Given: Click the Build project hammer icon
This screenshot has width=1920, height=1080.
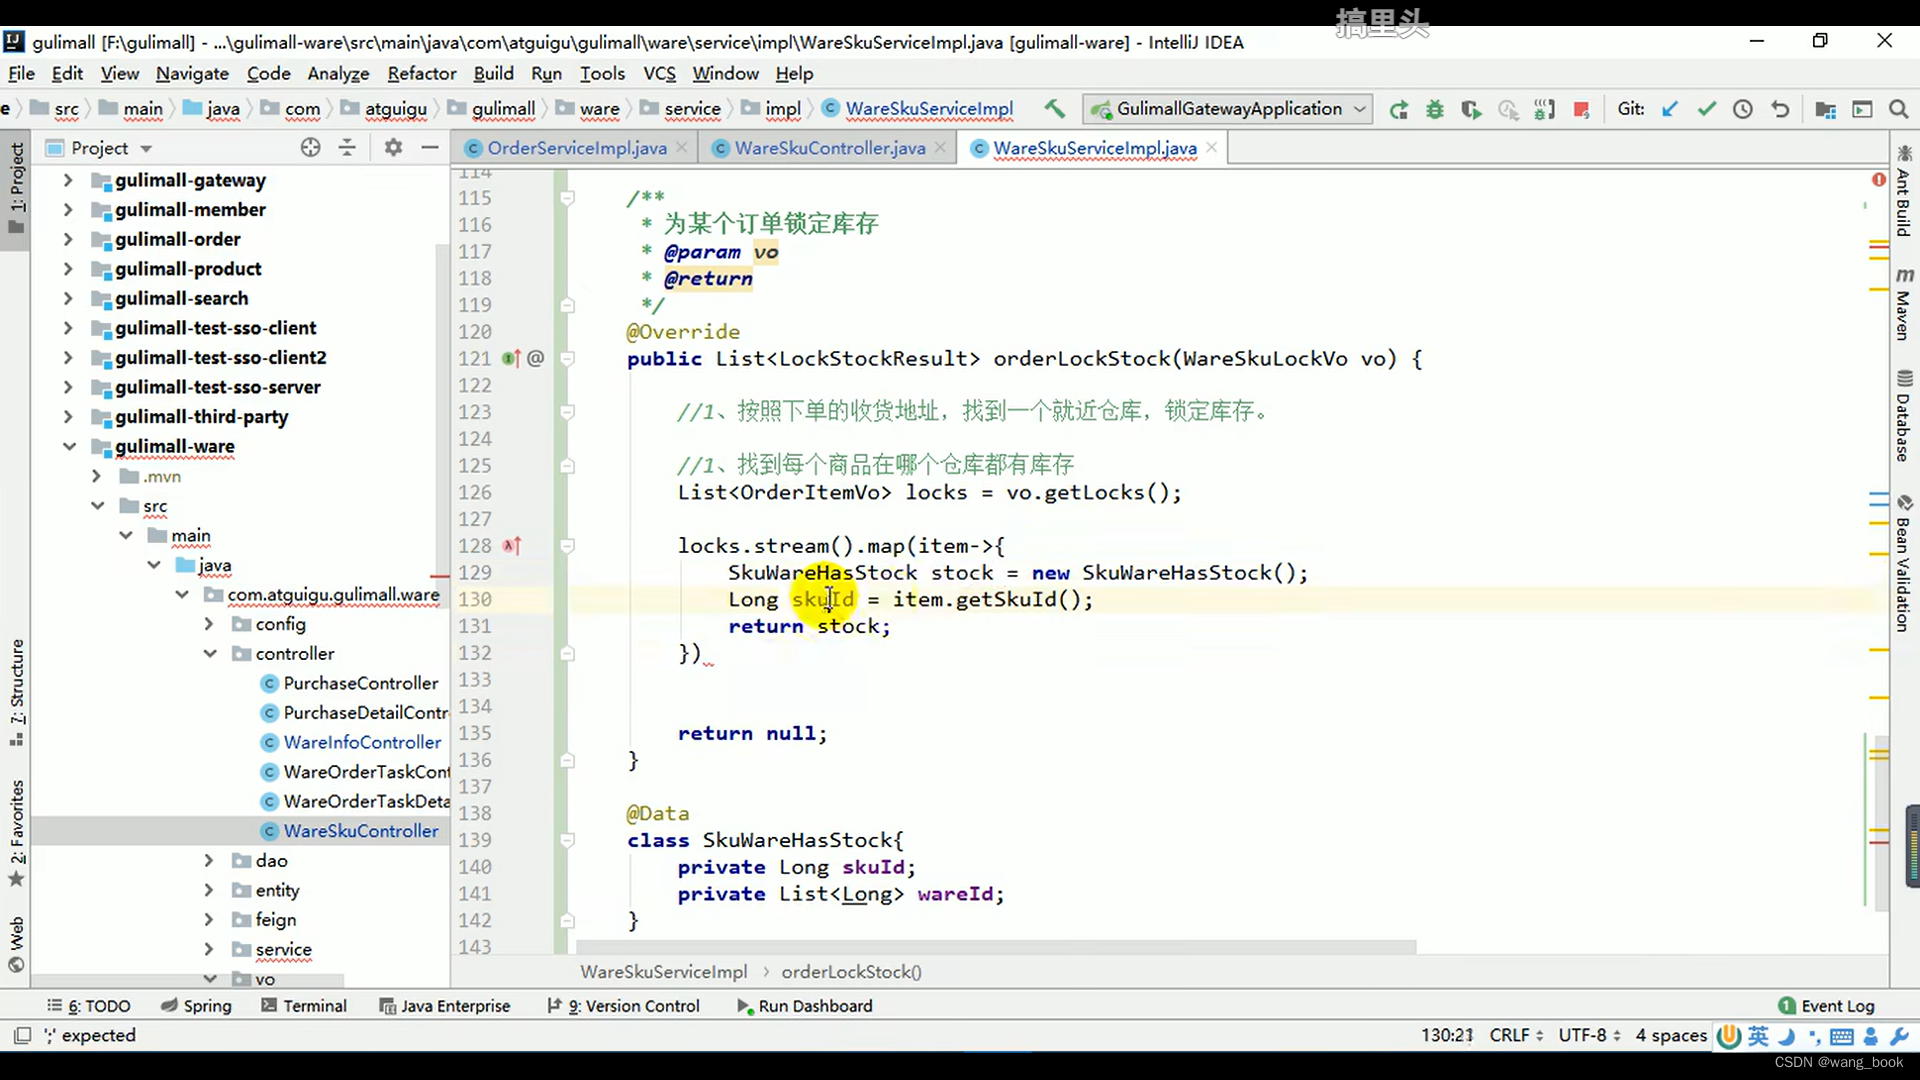Looking at the screenshot, I should 1054,109.
